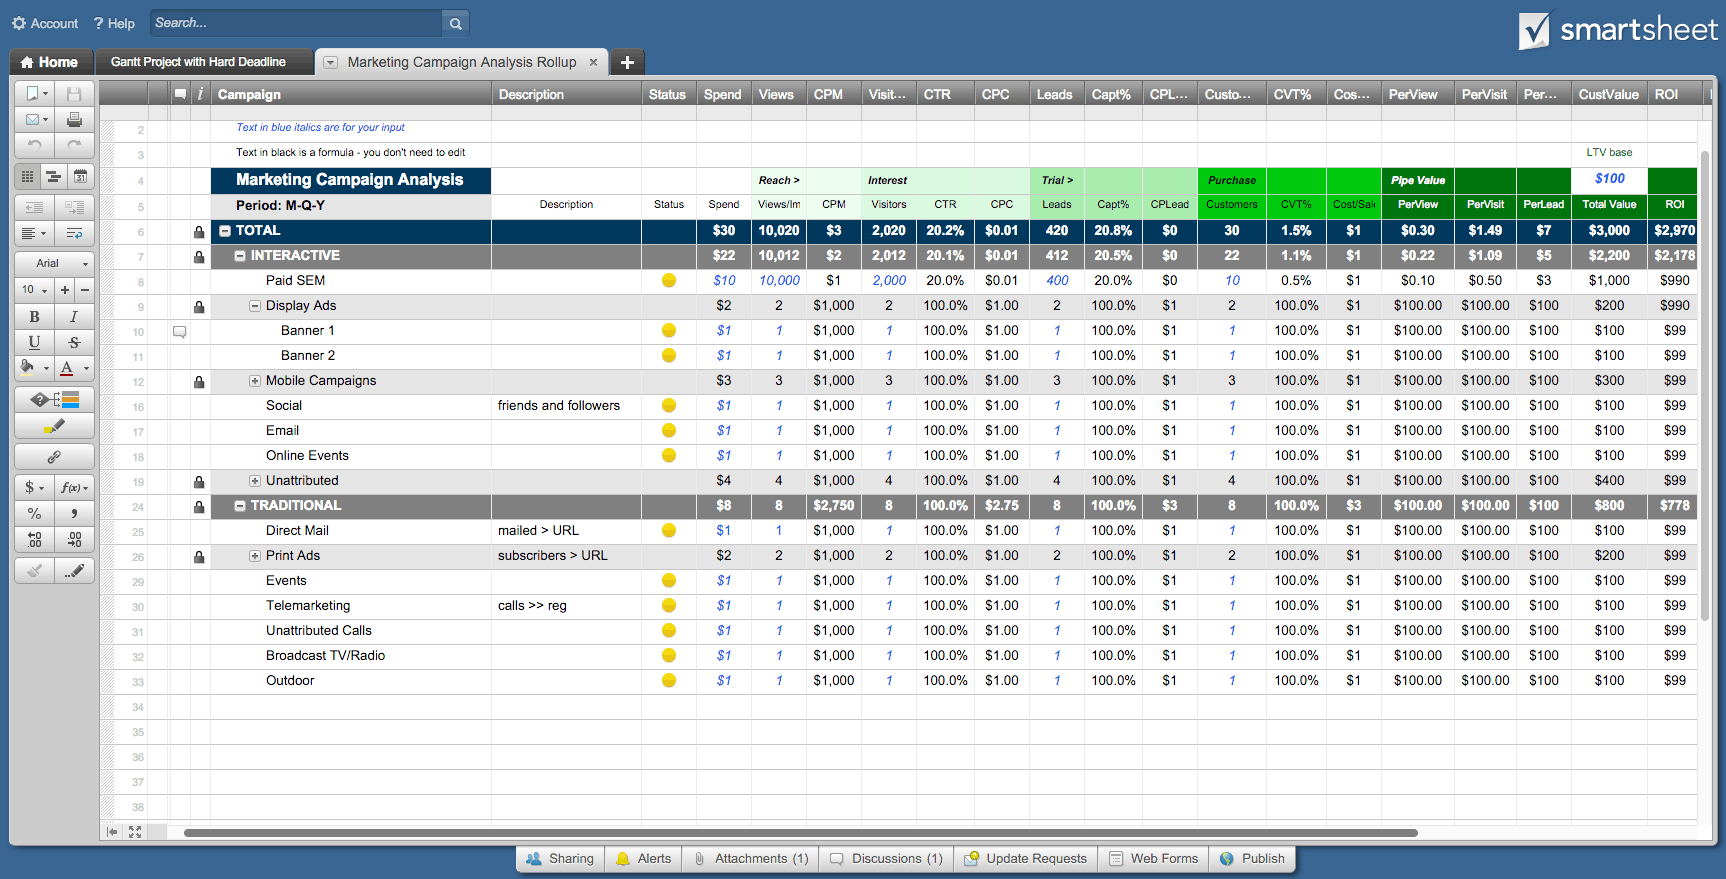Switch to Gantt Project with Hard Deadline tab
The height and width of the screenshot is (879, 1726).
click(198, 62)
